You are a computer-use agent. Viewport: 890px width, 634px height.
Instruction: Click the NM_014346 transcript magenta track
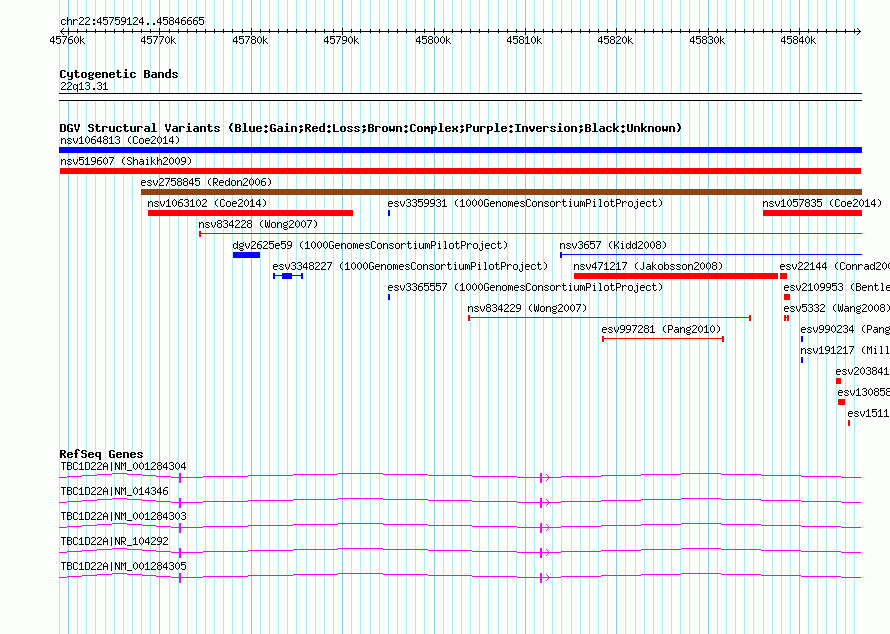460,502
